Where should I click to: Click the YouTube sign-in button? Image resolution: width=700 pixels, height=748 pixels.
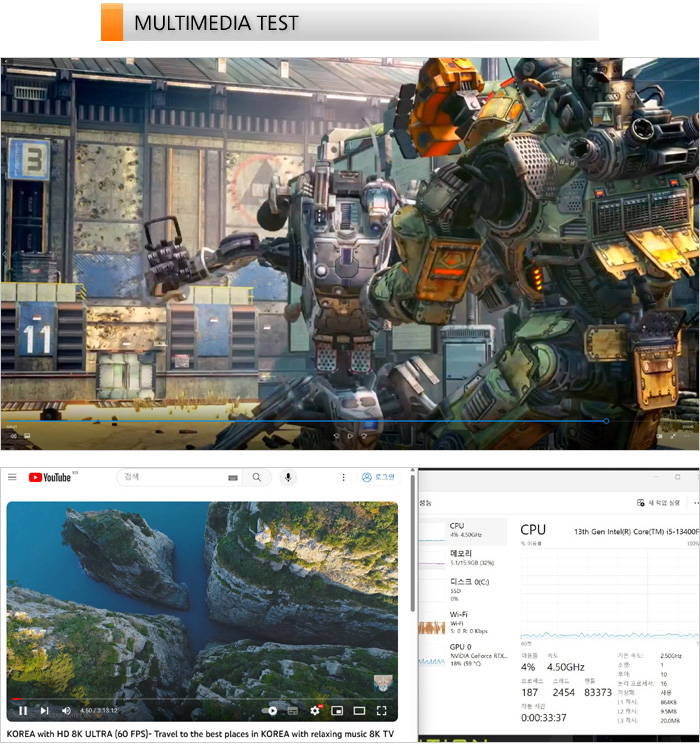pos(379,478)
